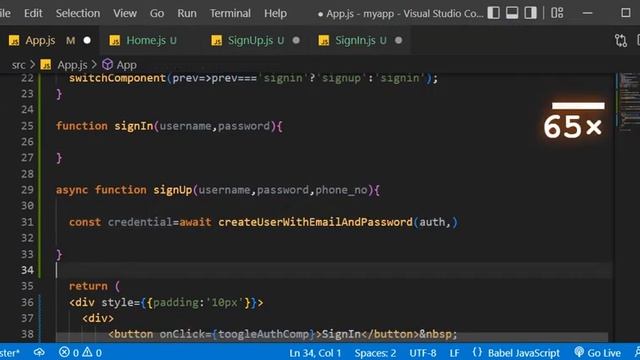Toggle bottom panel layout icon
Viewport: 640px width, 360px height.
pos(512,13)
